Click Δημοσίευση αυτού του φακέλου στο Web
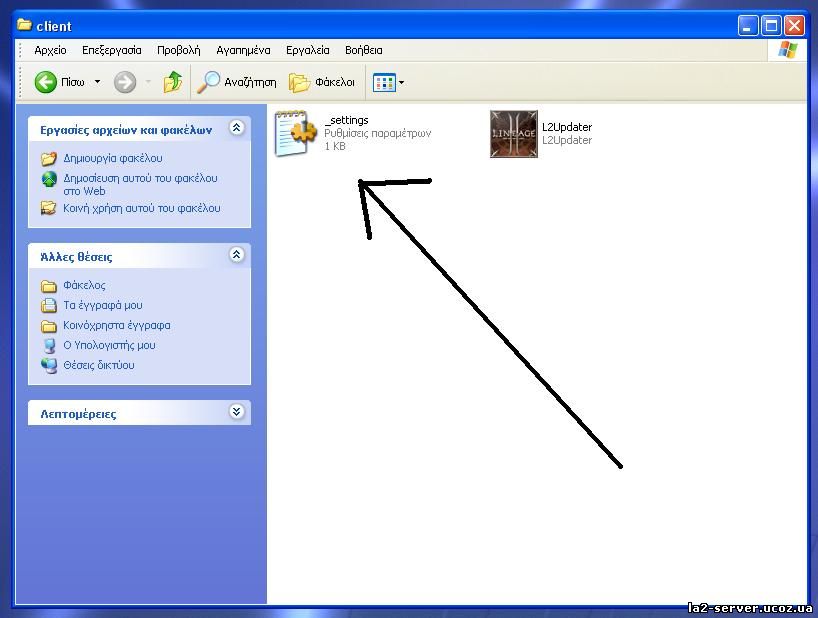 click(140, 185)
